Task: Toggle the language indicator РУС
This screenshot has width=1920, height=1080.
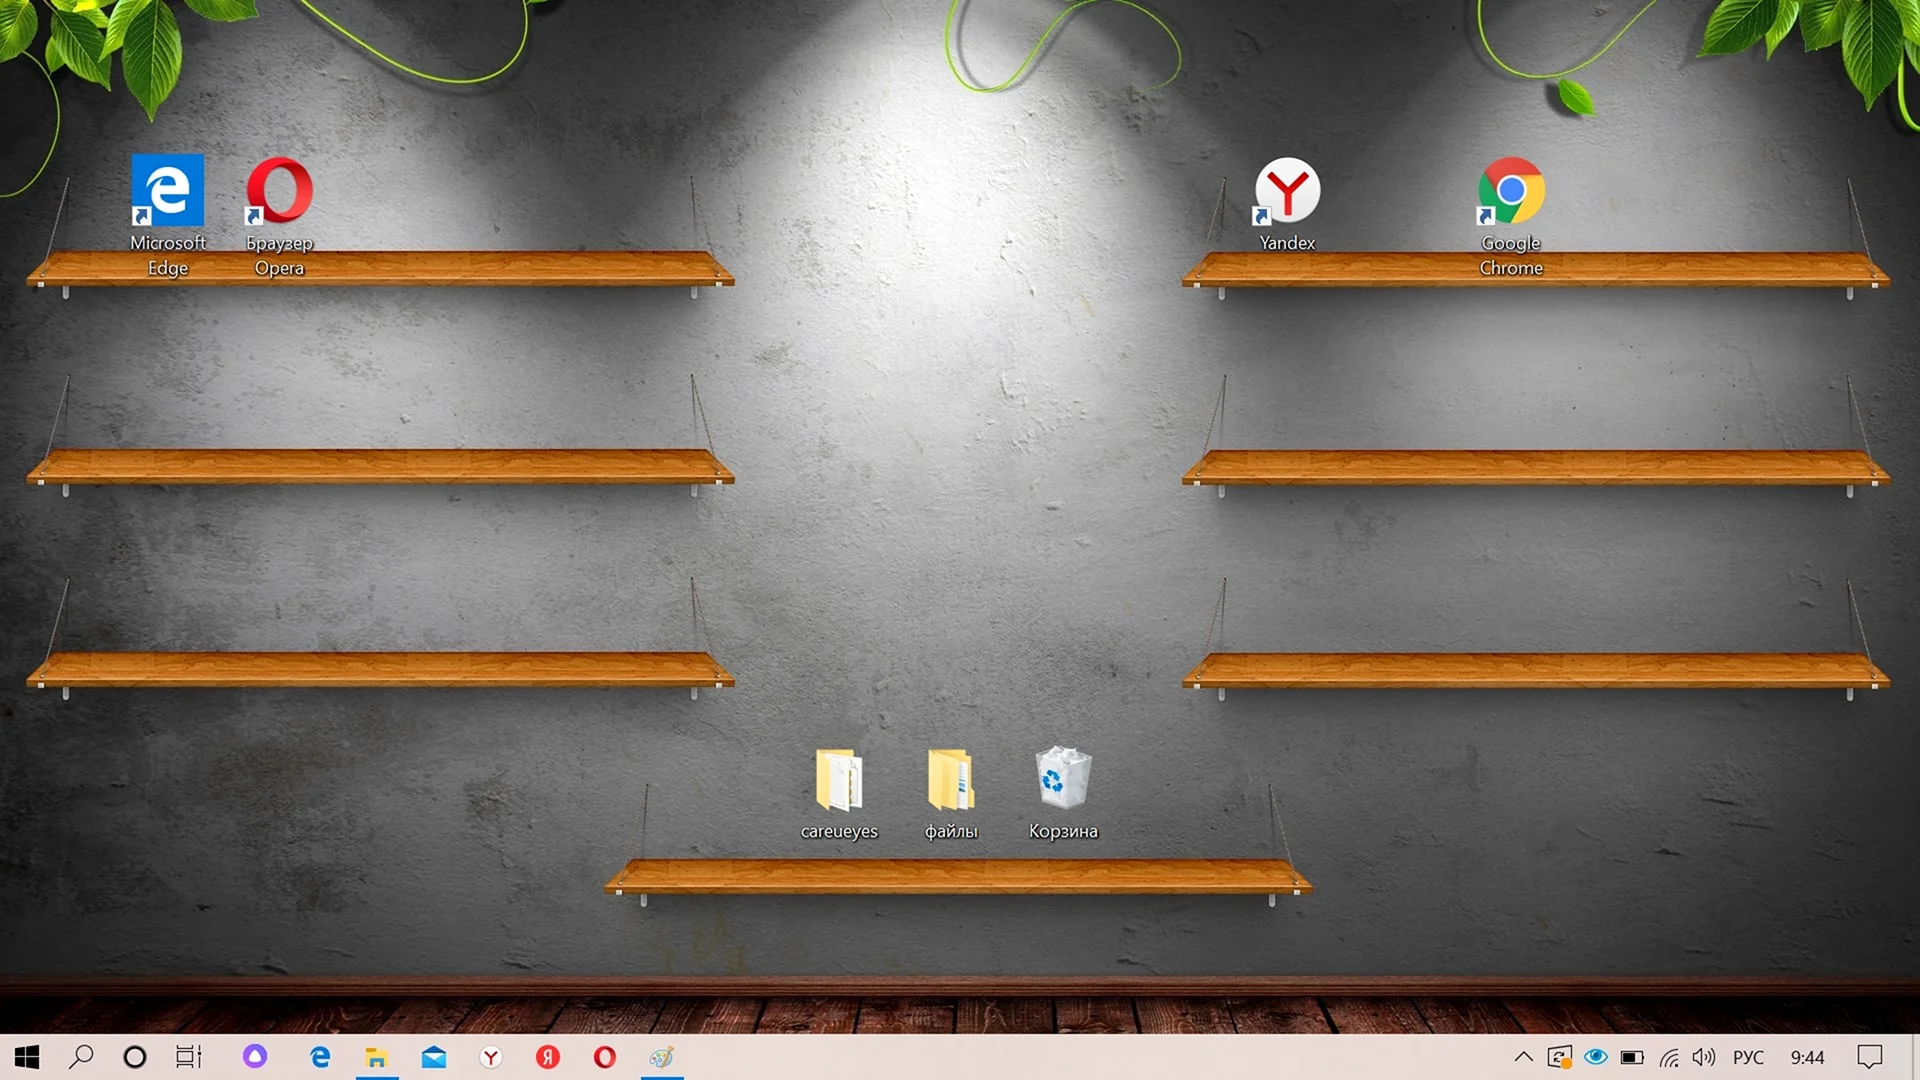Action: [1749, 1058]
